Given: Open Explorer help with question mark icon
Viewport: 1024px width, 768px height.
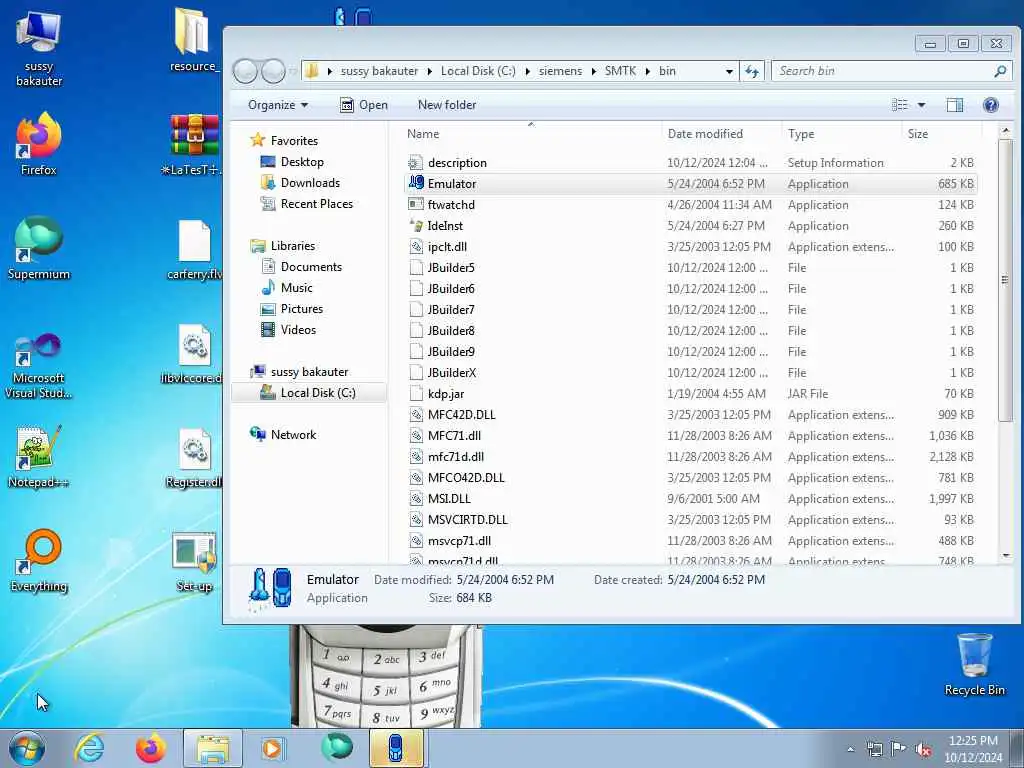Looking at the screenshot, I should coord(991,104).
